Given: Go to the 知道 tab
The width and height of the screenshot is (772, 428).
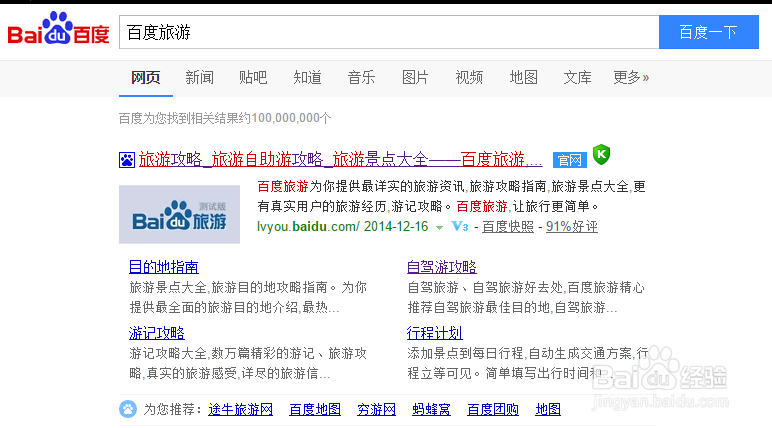Looking at the screenshot, I should (307, 77).
